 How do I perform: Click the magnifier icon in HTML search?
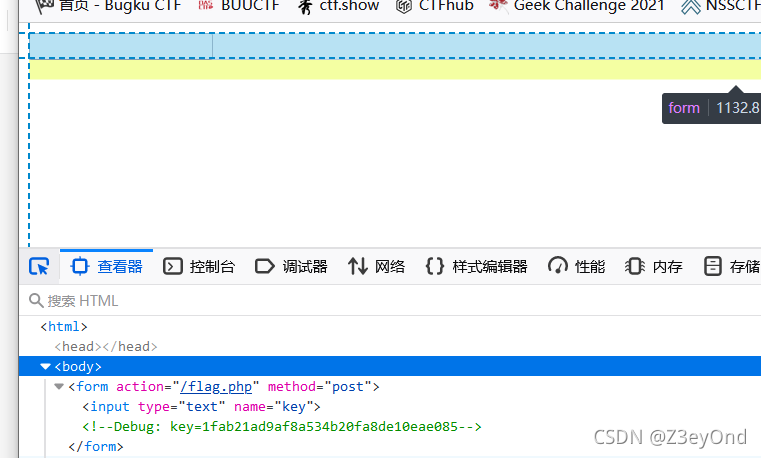click(x=36, y=301)
